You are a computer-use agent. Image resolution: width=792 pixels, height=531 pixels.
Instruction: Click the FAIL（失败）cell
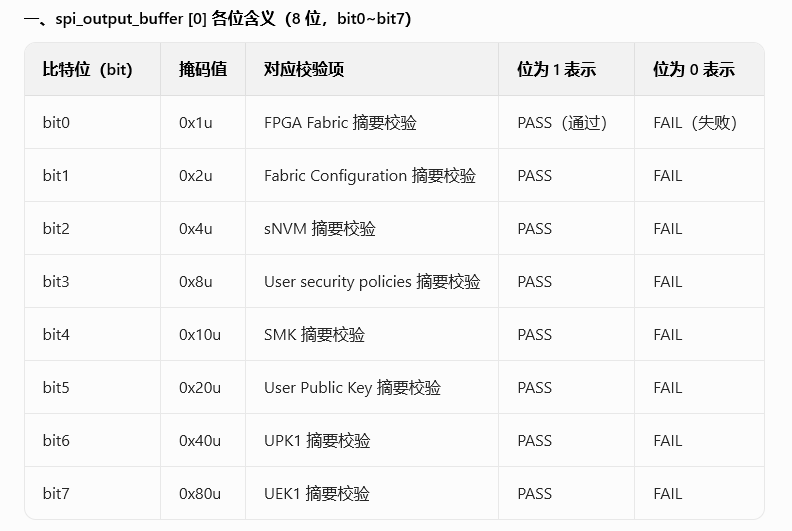pos(695,123)
